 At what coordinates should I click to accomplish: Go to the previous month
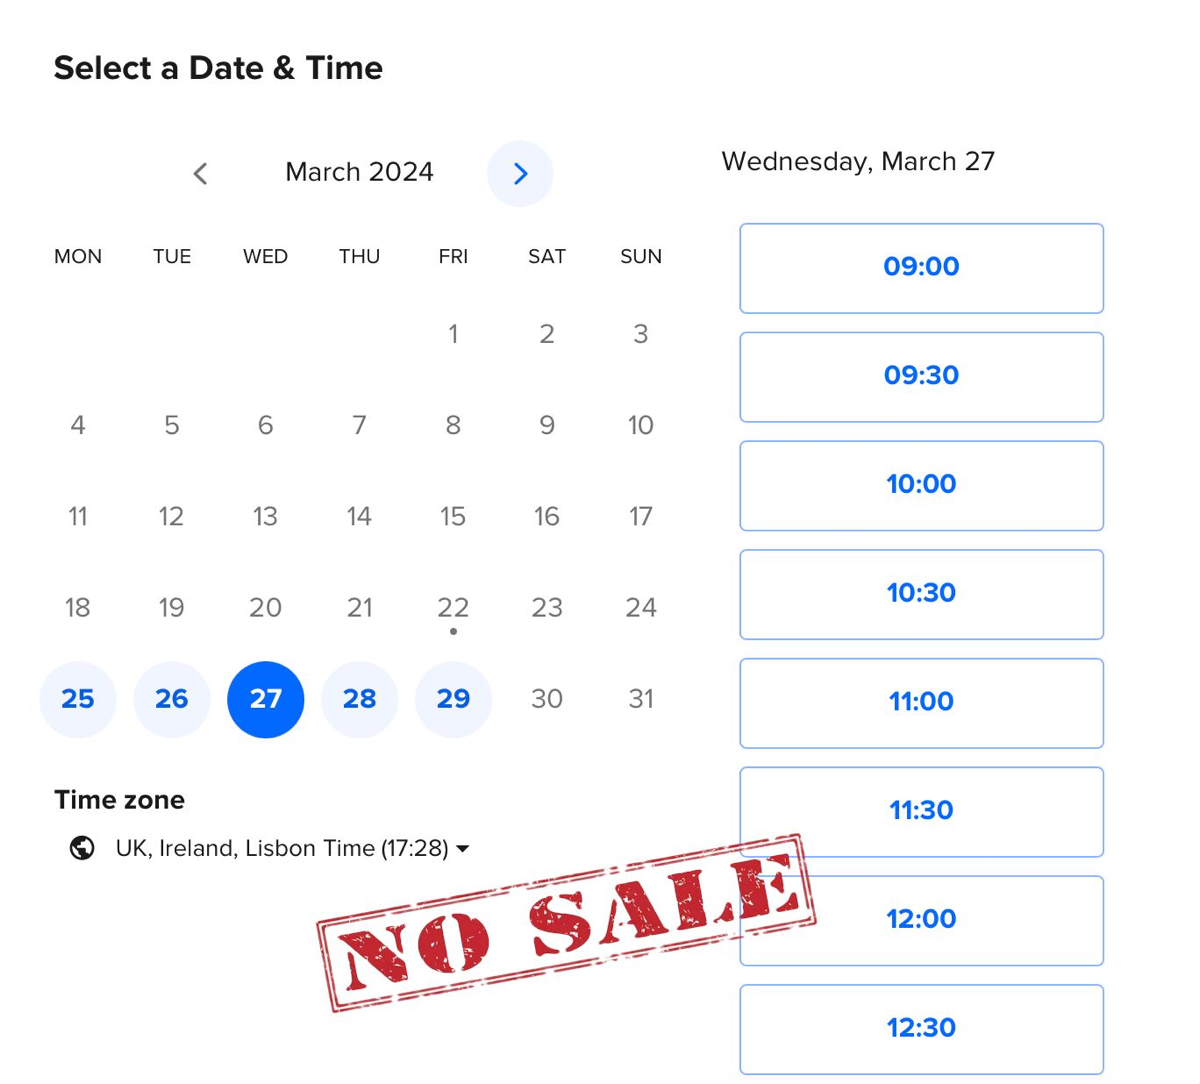pos(200,174)
